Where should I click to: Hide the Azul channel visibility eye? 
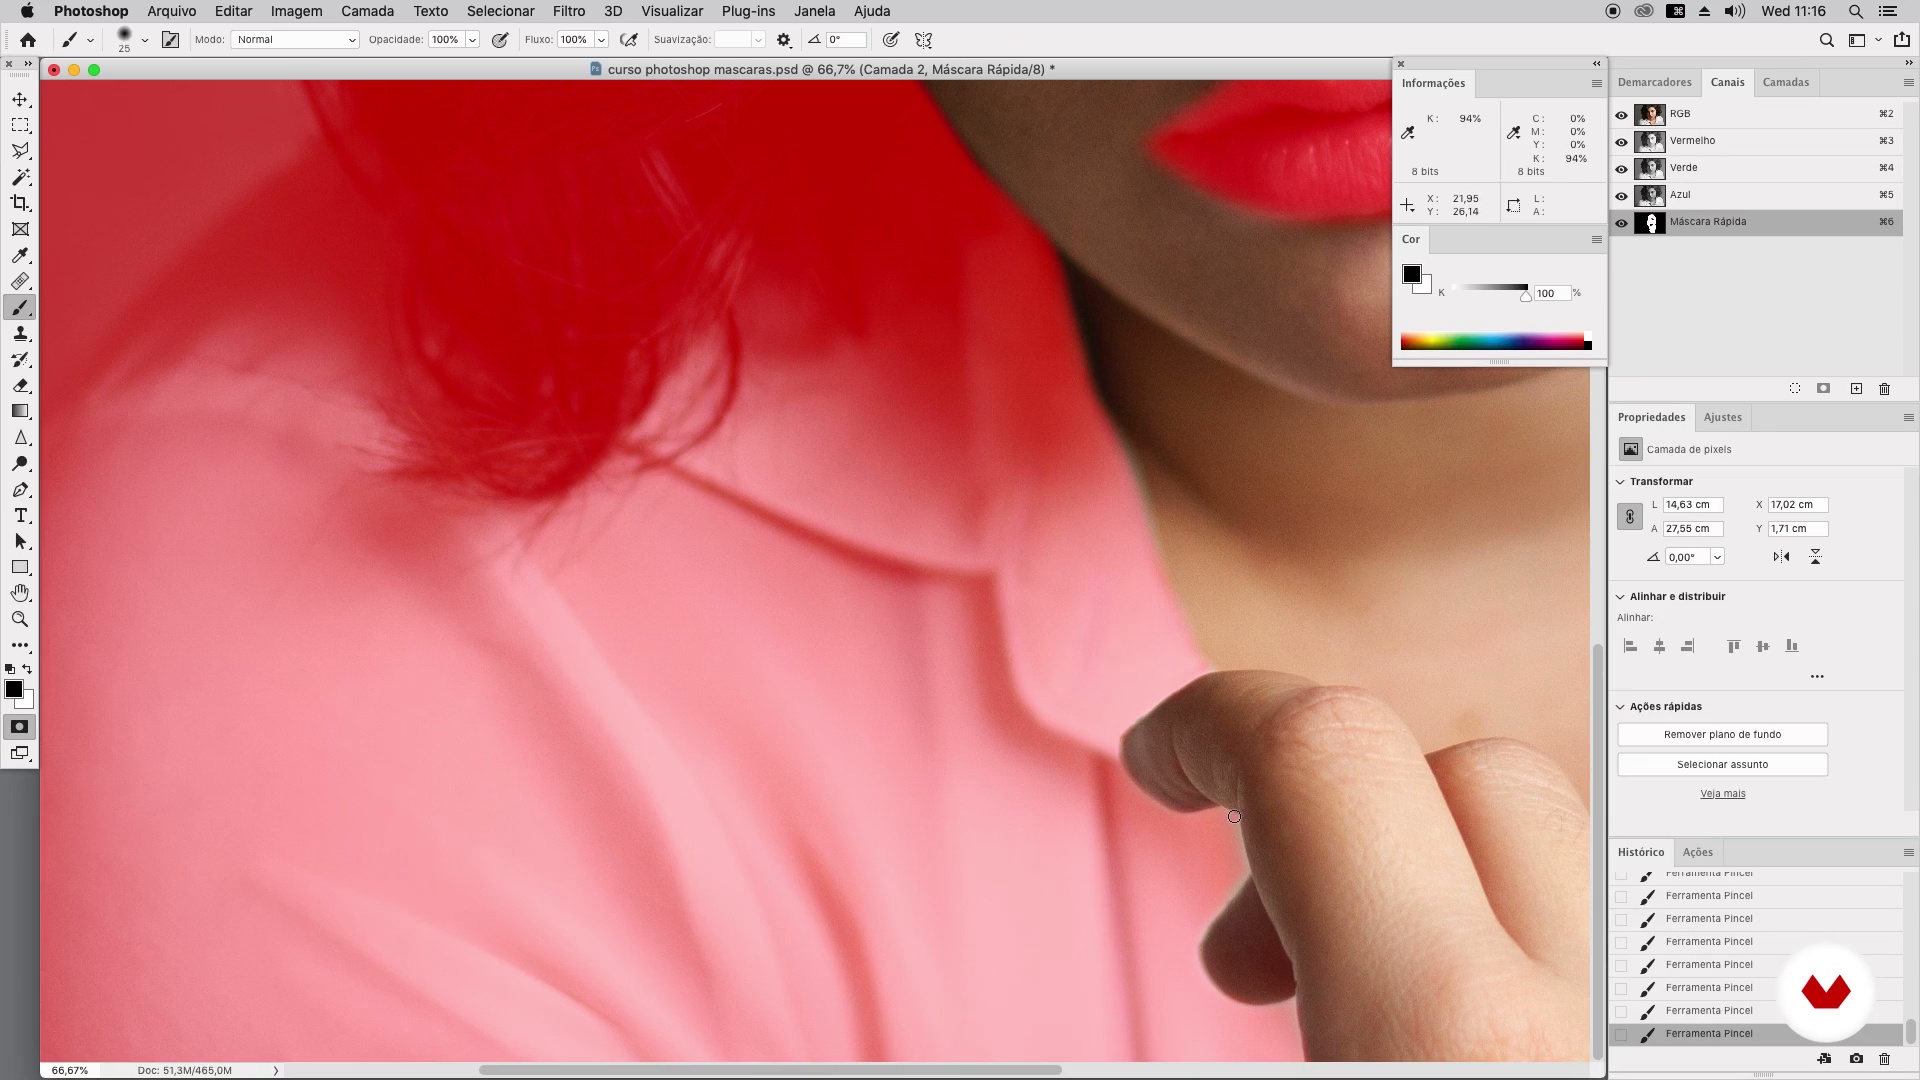(x=1621, y=195)
